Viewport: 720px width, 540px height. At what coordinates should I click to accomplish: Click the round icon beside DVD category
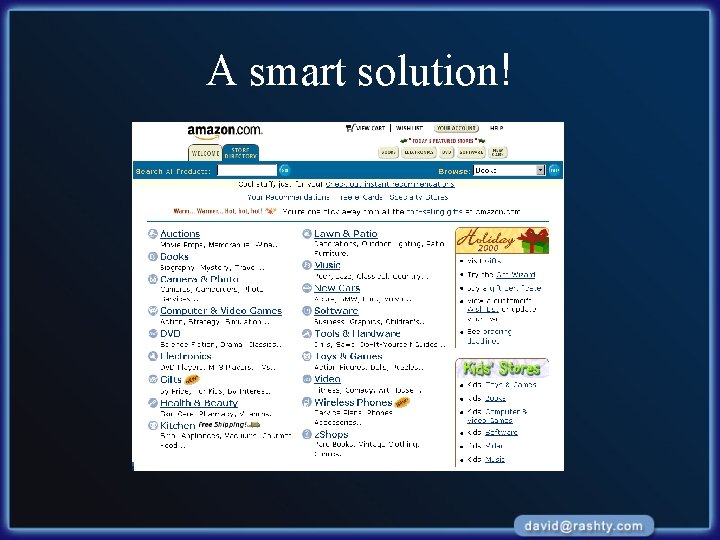point(153,333)
